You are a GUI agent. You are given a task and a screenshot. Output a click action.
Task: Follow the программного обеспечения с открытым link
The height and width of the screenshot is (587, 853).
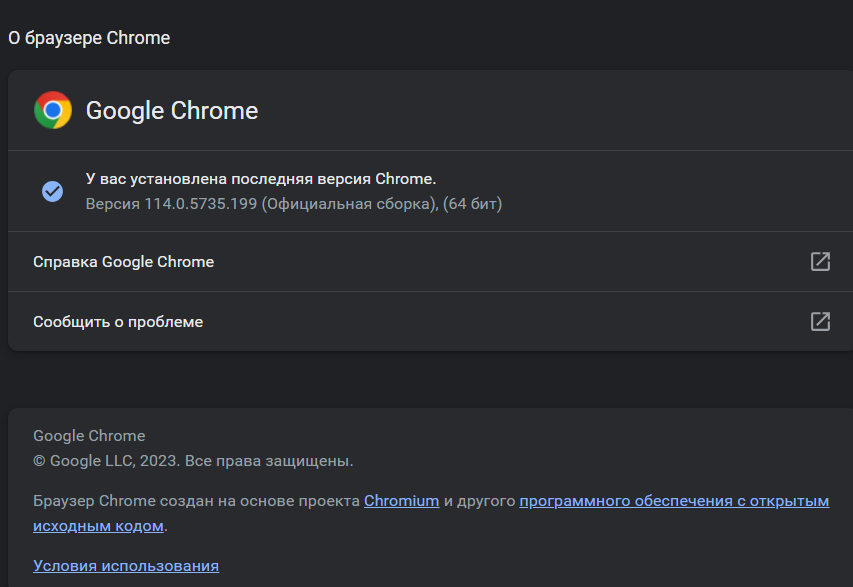[x=674, y=501]
